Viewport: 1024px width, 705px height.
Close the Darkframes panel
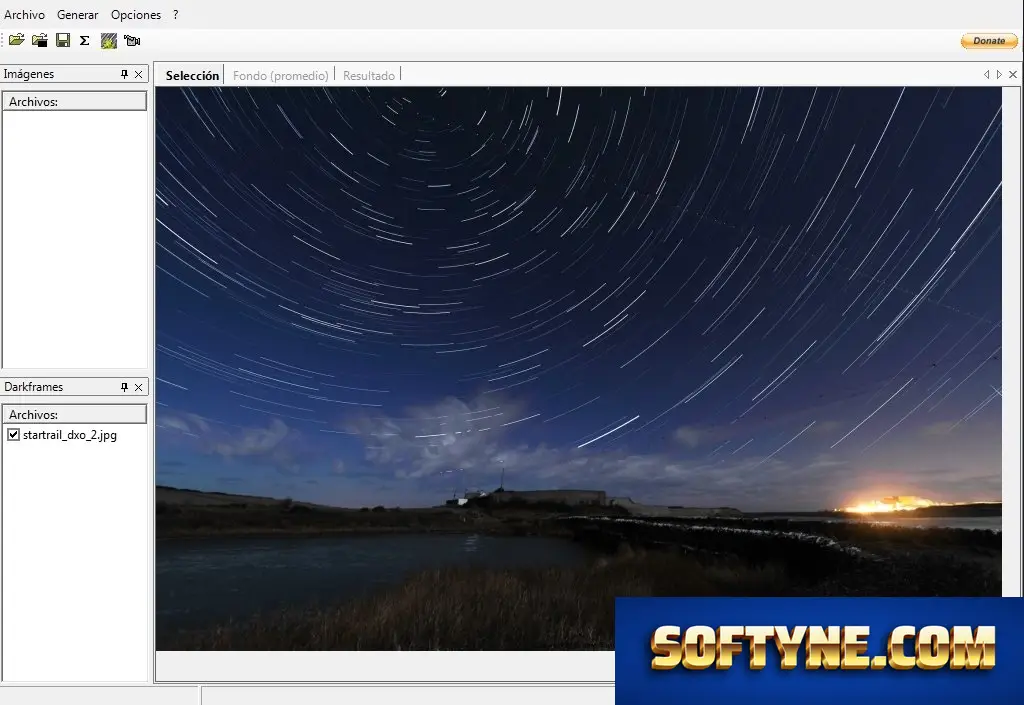click(138, 387)
